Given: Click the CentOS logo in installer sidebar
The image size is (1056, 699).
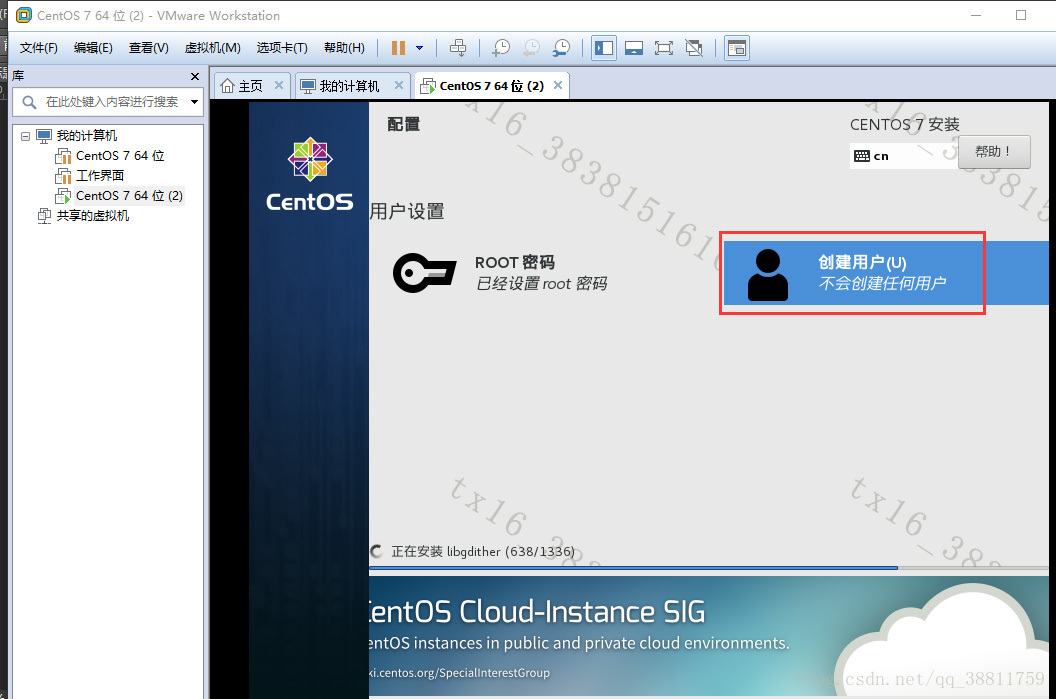Looking at the screenshot, I should 310,174.
